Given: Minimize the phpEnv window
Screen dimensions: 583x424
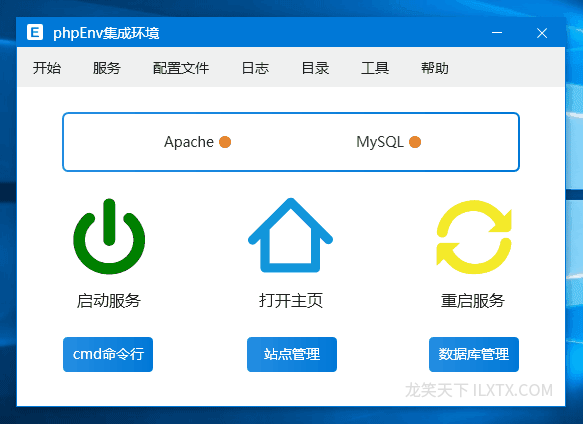Looking at the screenshot, I should pos(497,33).
